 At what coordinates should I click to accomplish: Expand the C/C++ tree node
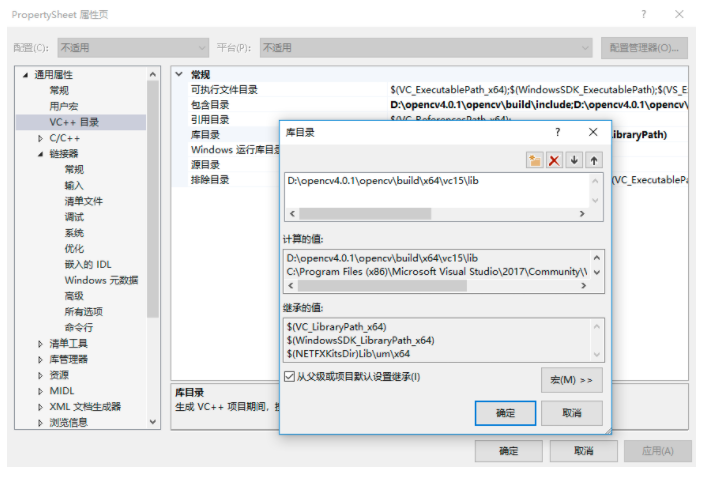(x=40, y=138)
